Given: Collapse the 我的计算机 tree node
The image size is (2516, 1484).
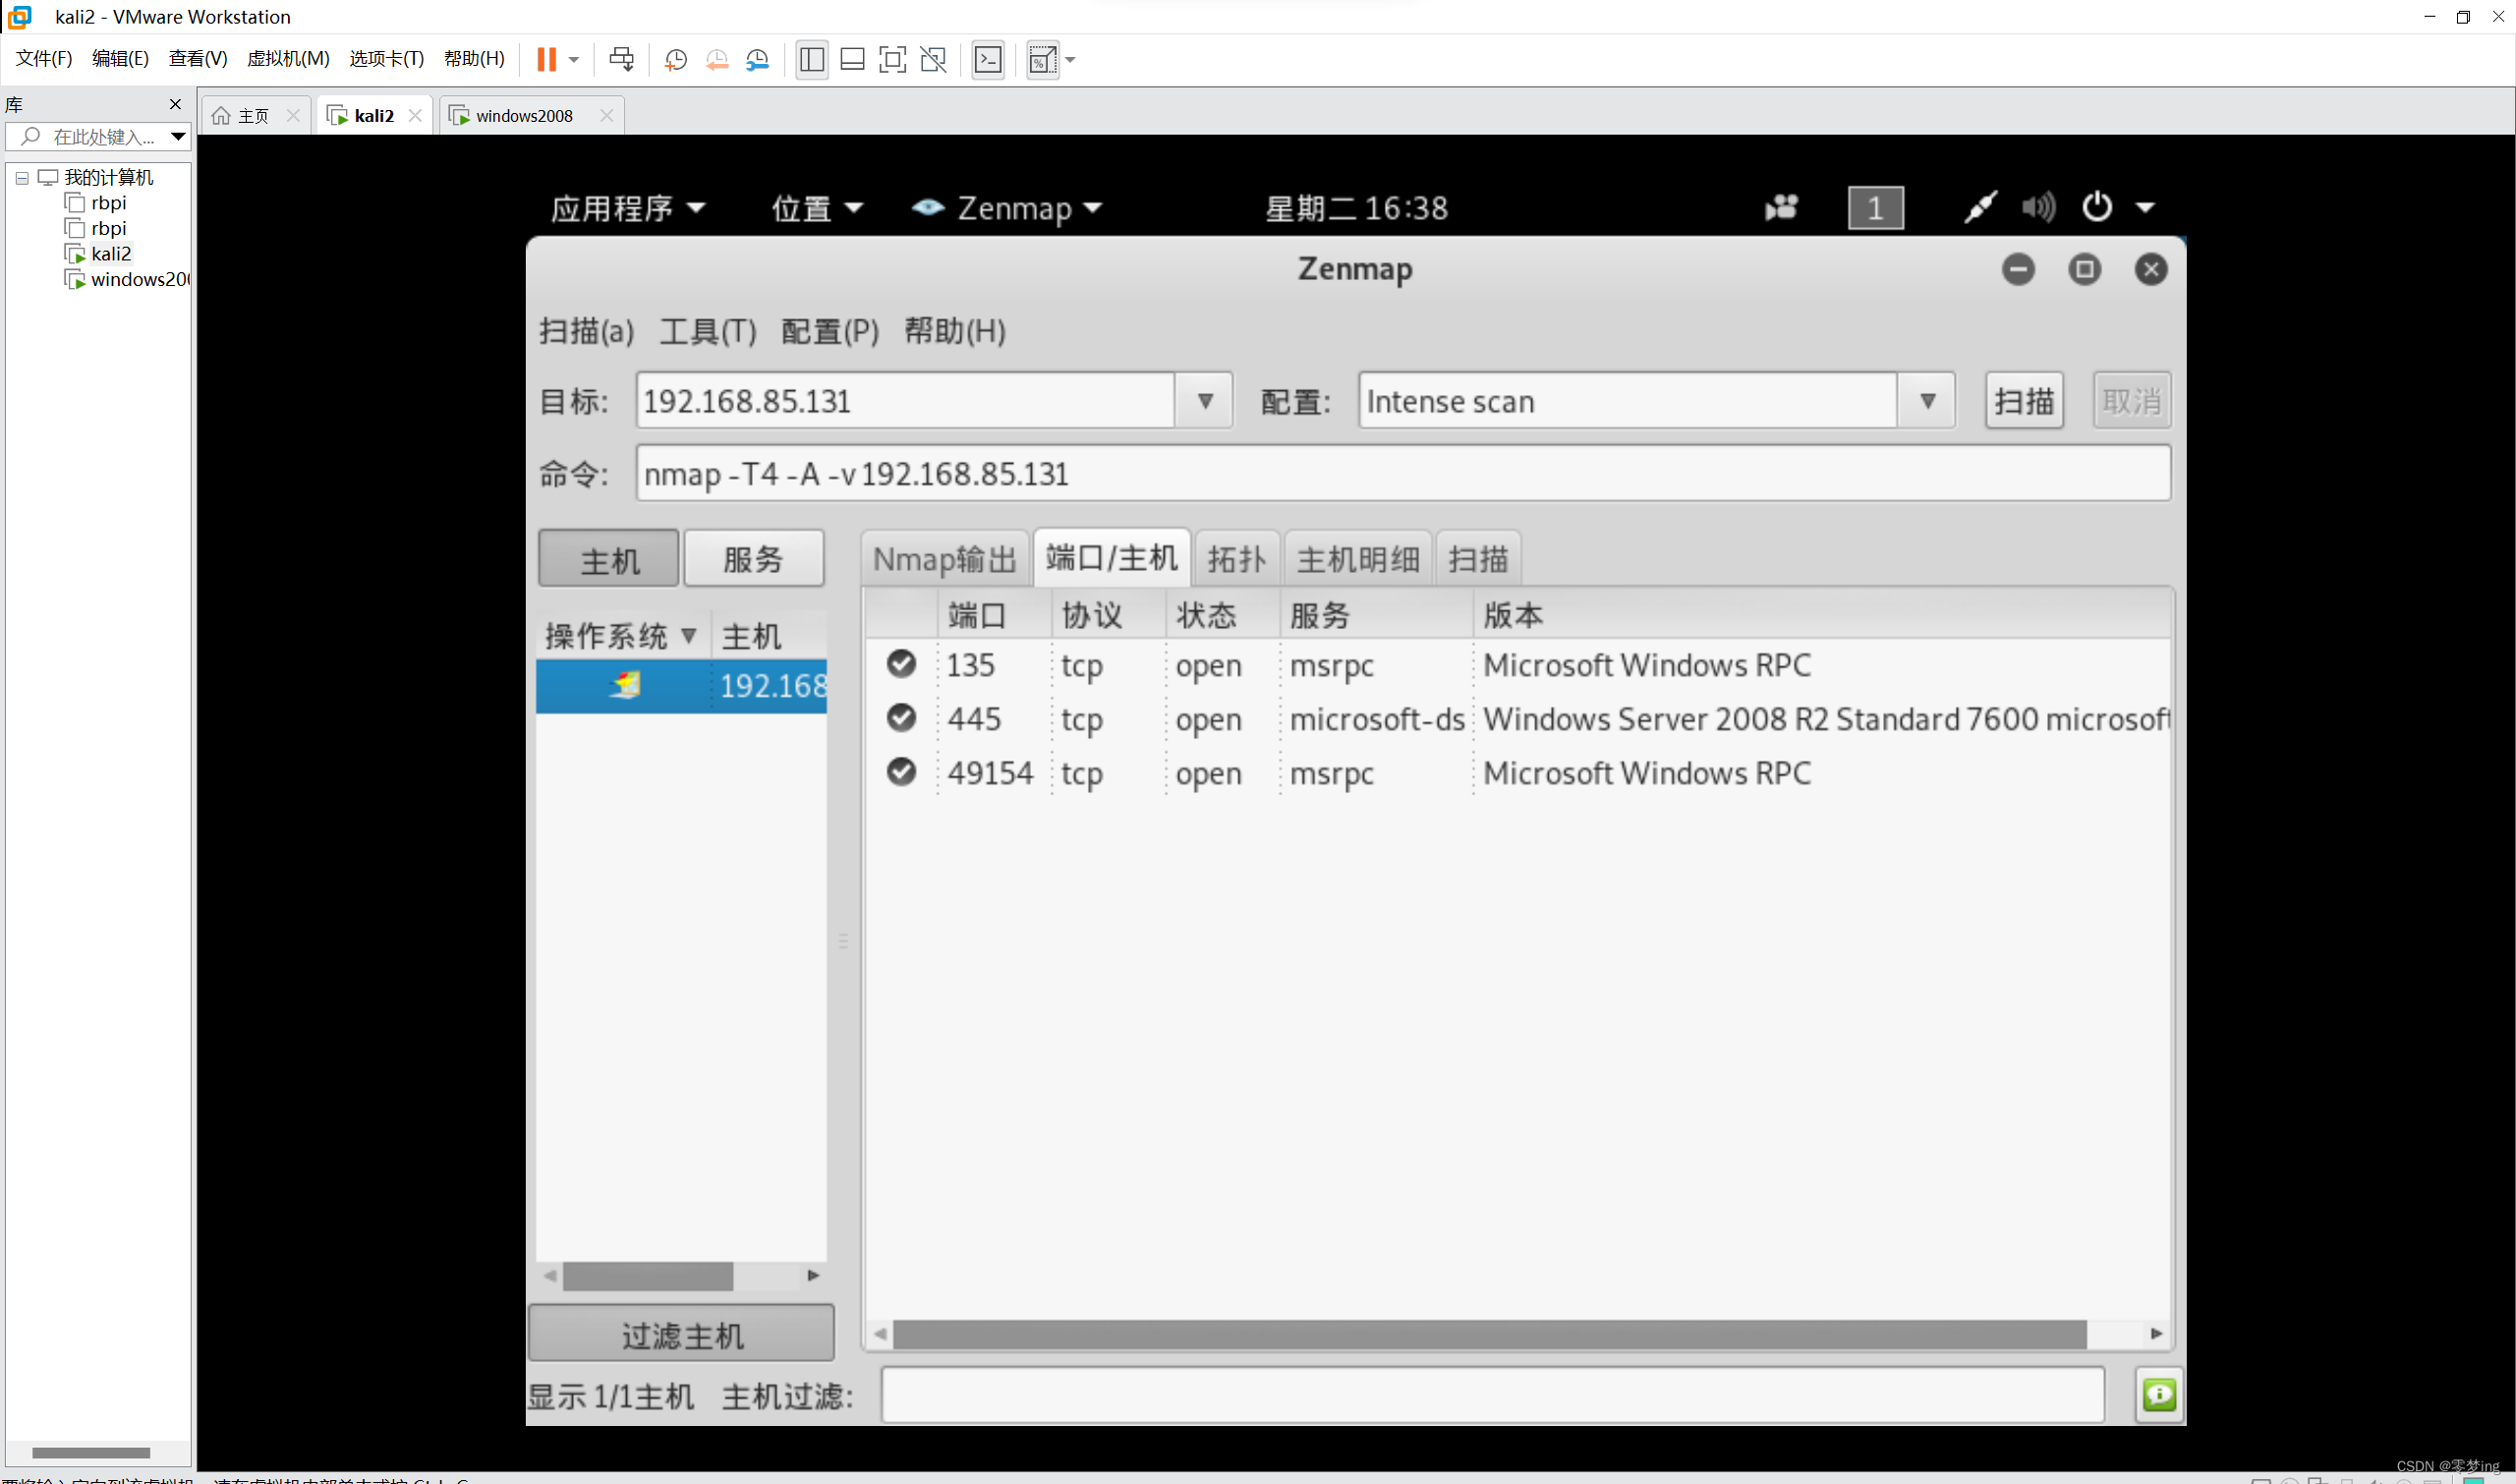Looking at the screenshot, I should [x=22, y=178].
